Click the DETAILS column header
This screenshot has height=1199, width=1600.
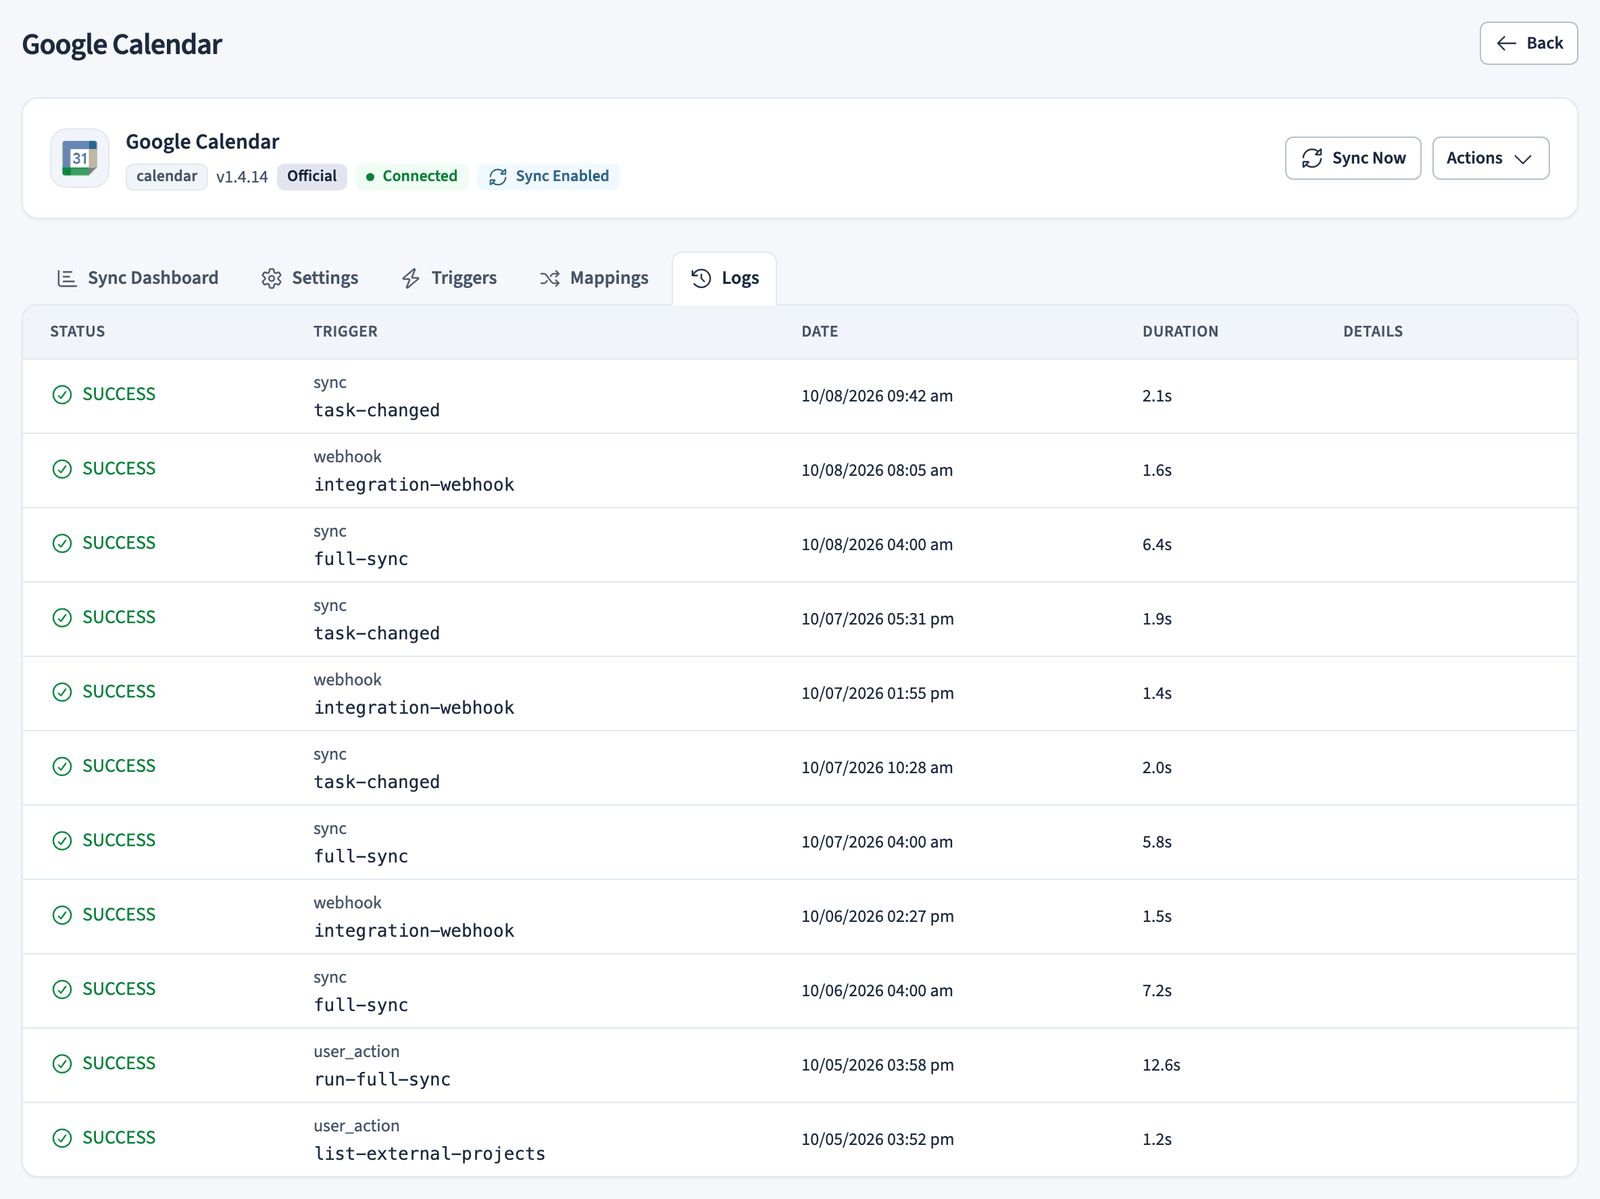(1373, 332)
